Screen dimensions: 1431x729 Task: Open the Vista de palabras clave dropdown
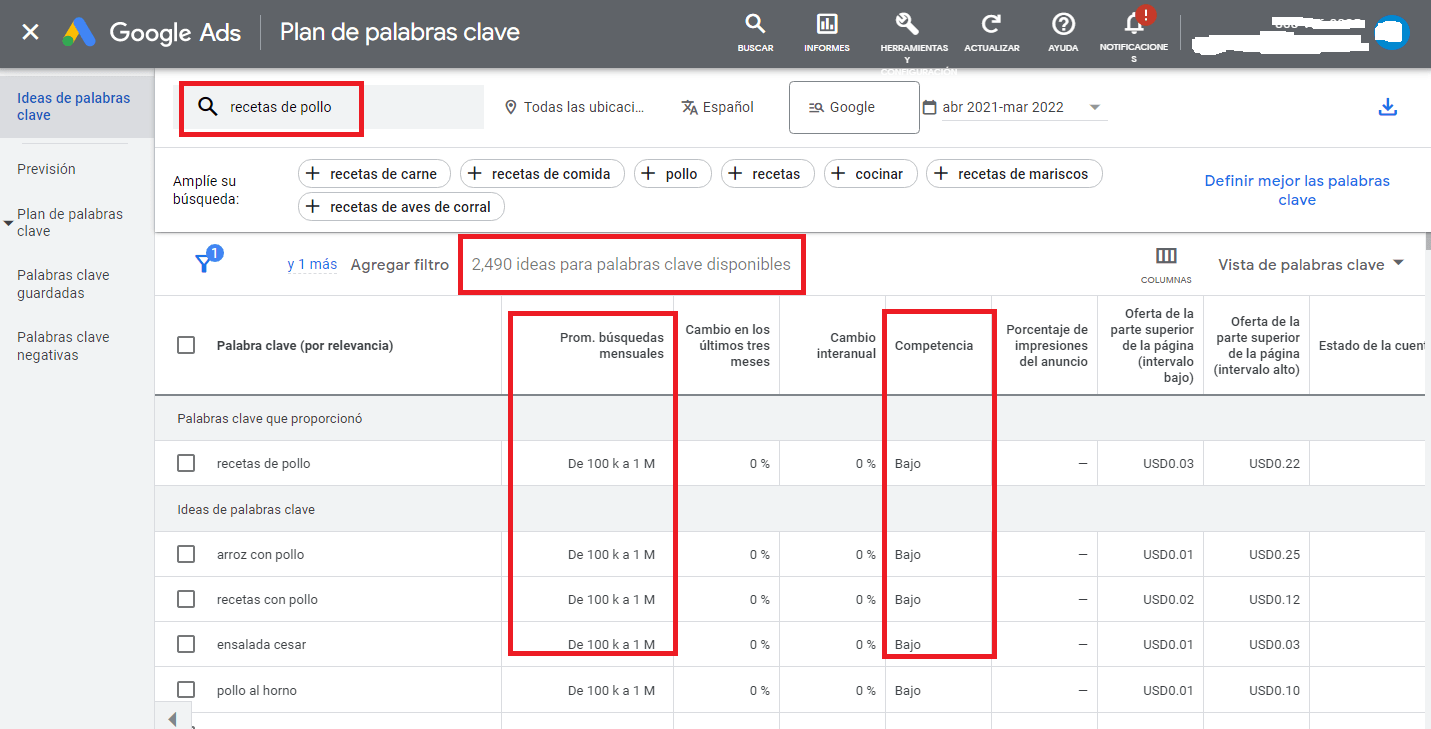click(x=1310, y=264)
